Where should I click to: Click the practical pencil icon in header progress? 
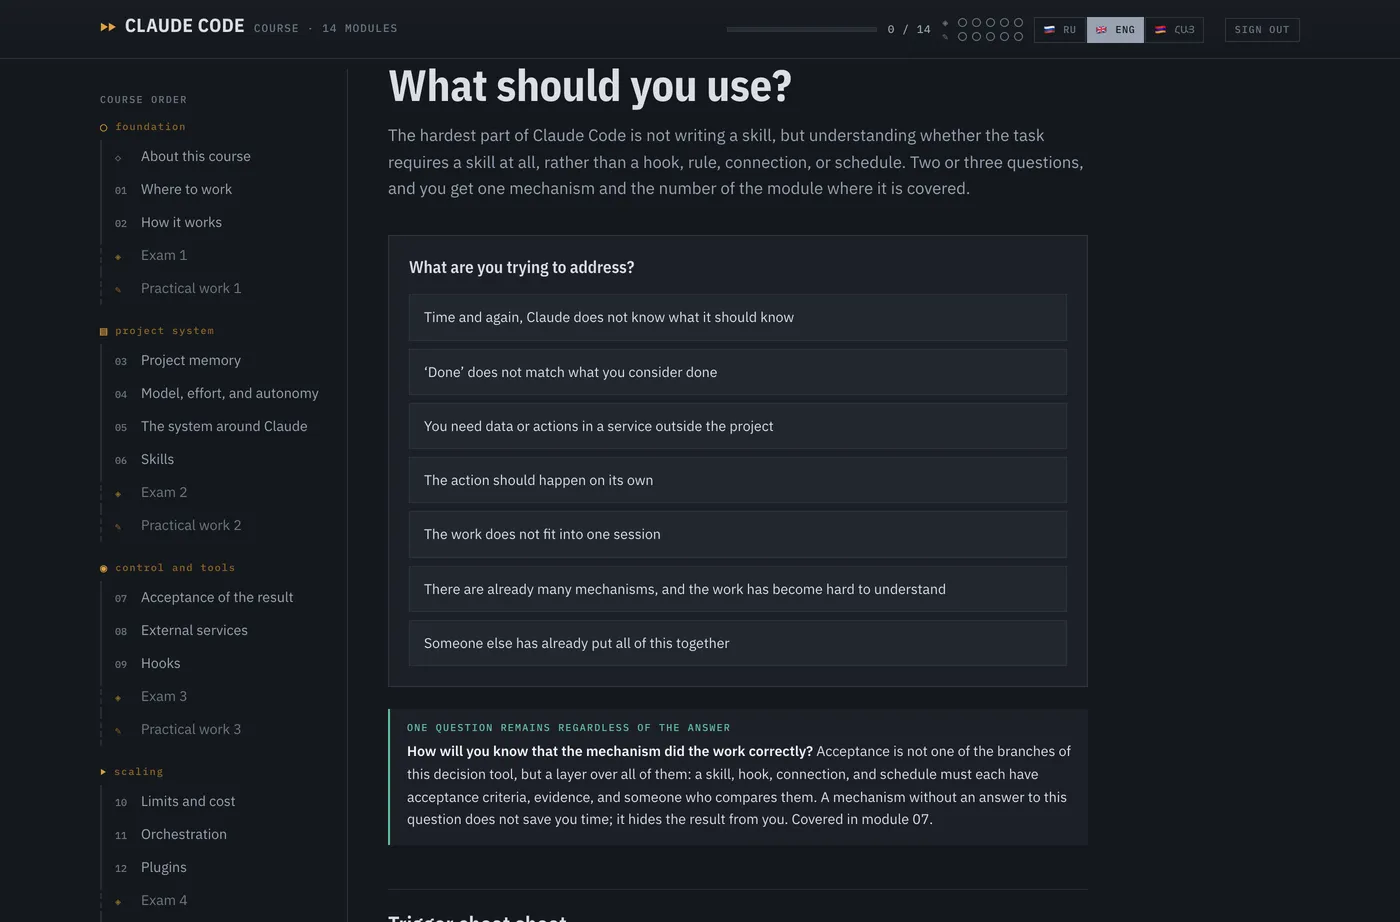tap(945, 37)
